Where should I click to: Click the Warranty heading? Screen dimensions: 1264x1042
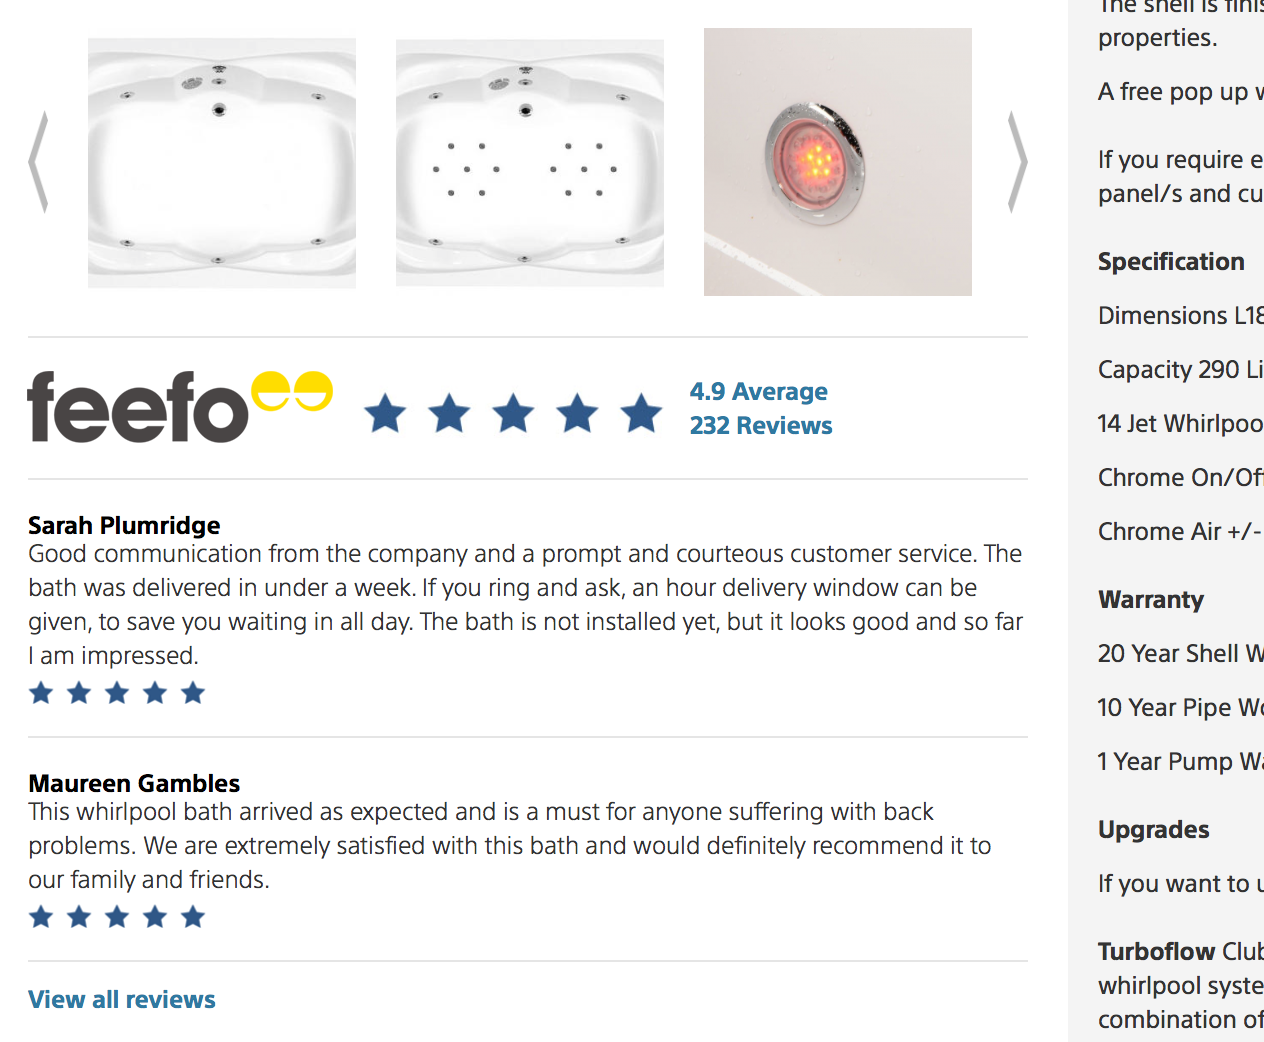(1151, 599)
